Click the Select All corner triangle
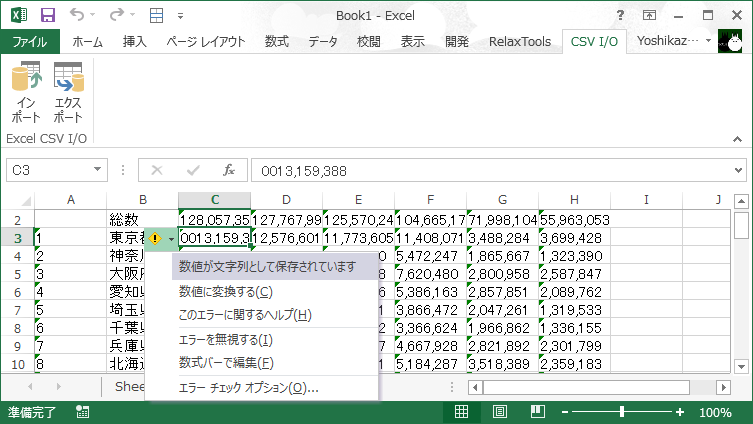The width and height of the screenshot is (753, 424). point(26,200)
